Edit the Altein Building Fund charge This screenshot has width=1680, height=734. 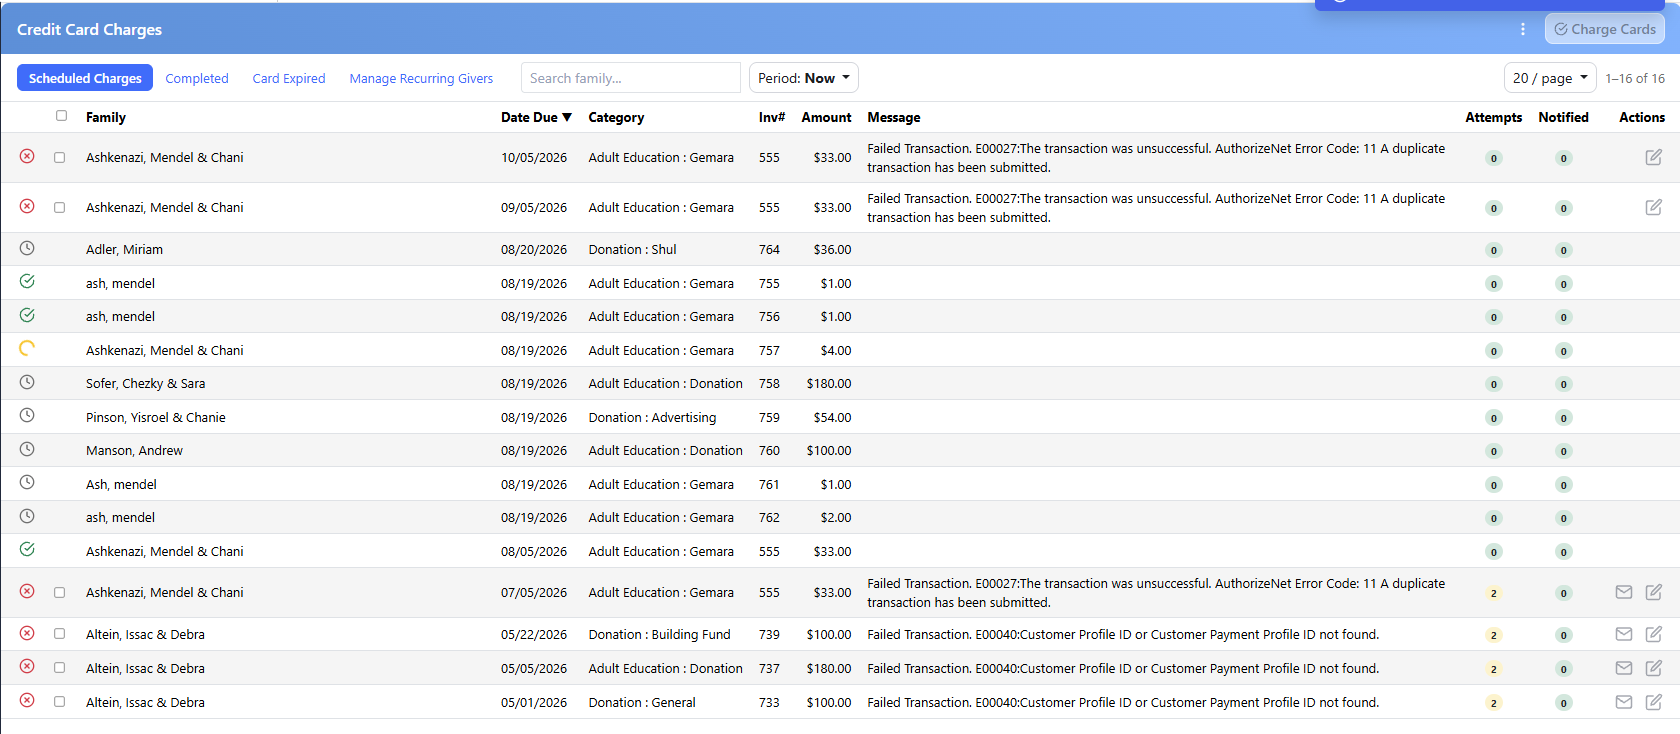pos(1654,634)
